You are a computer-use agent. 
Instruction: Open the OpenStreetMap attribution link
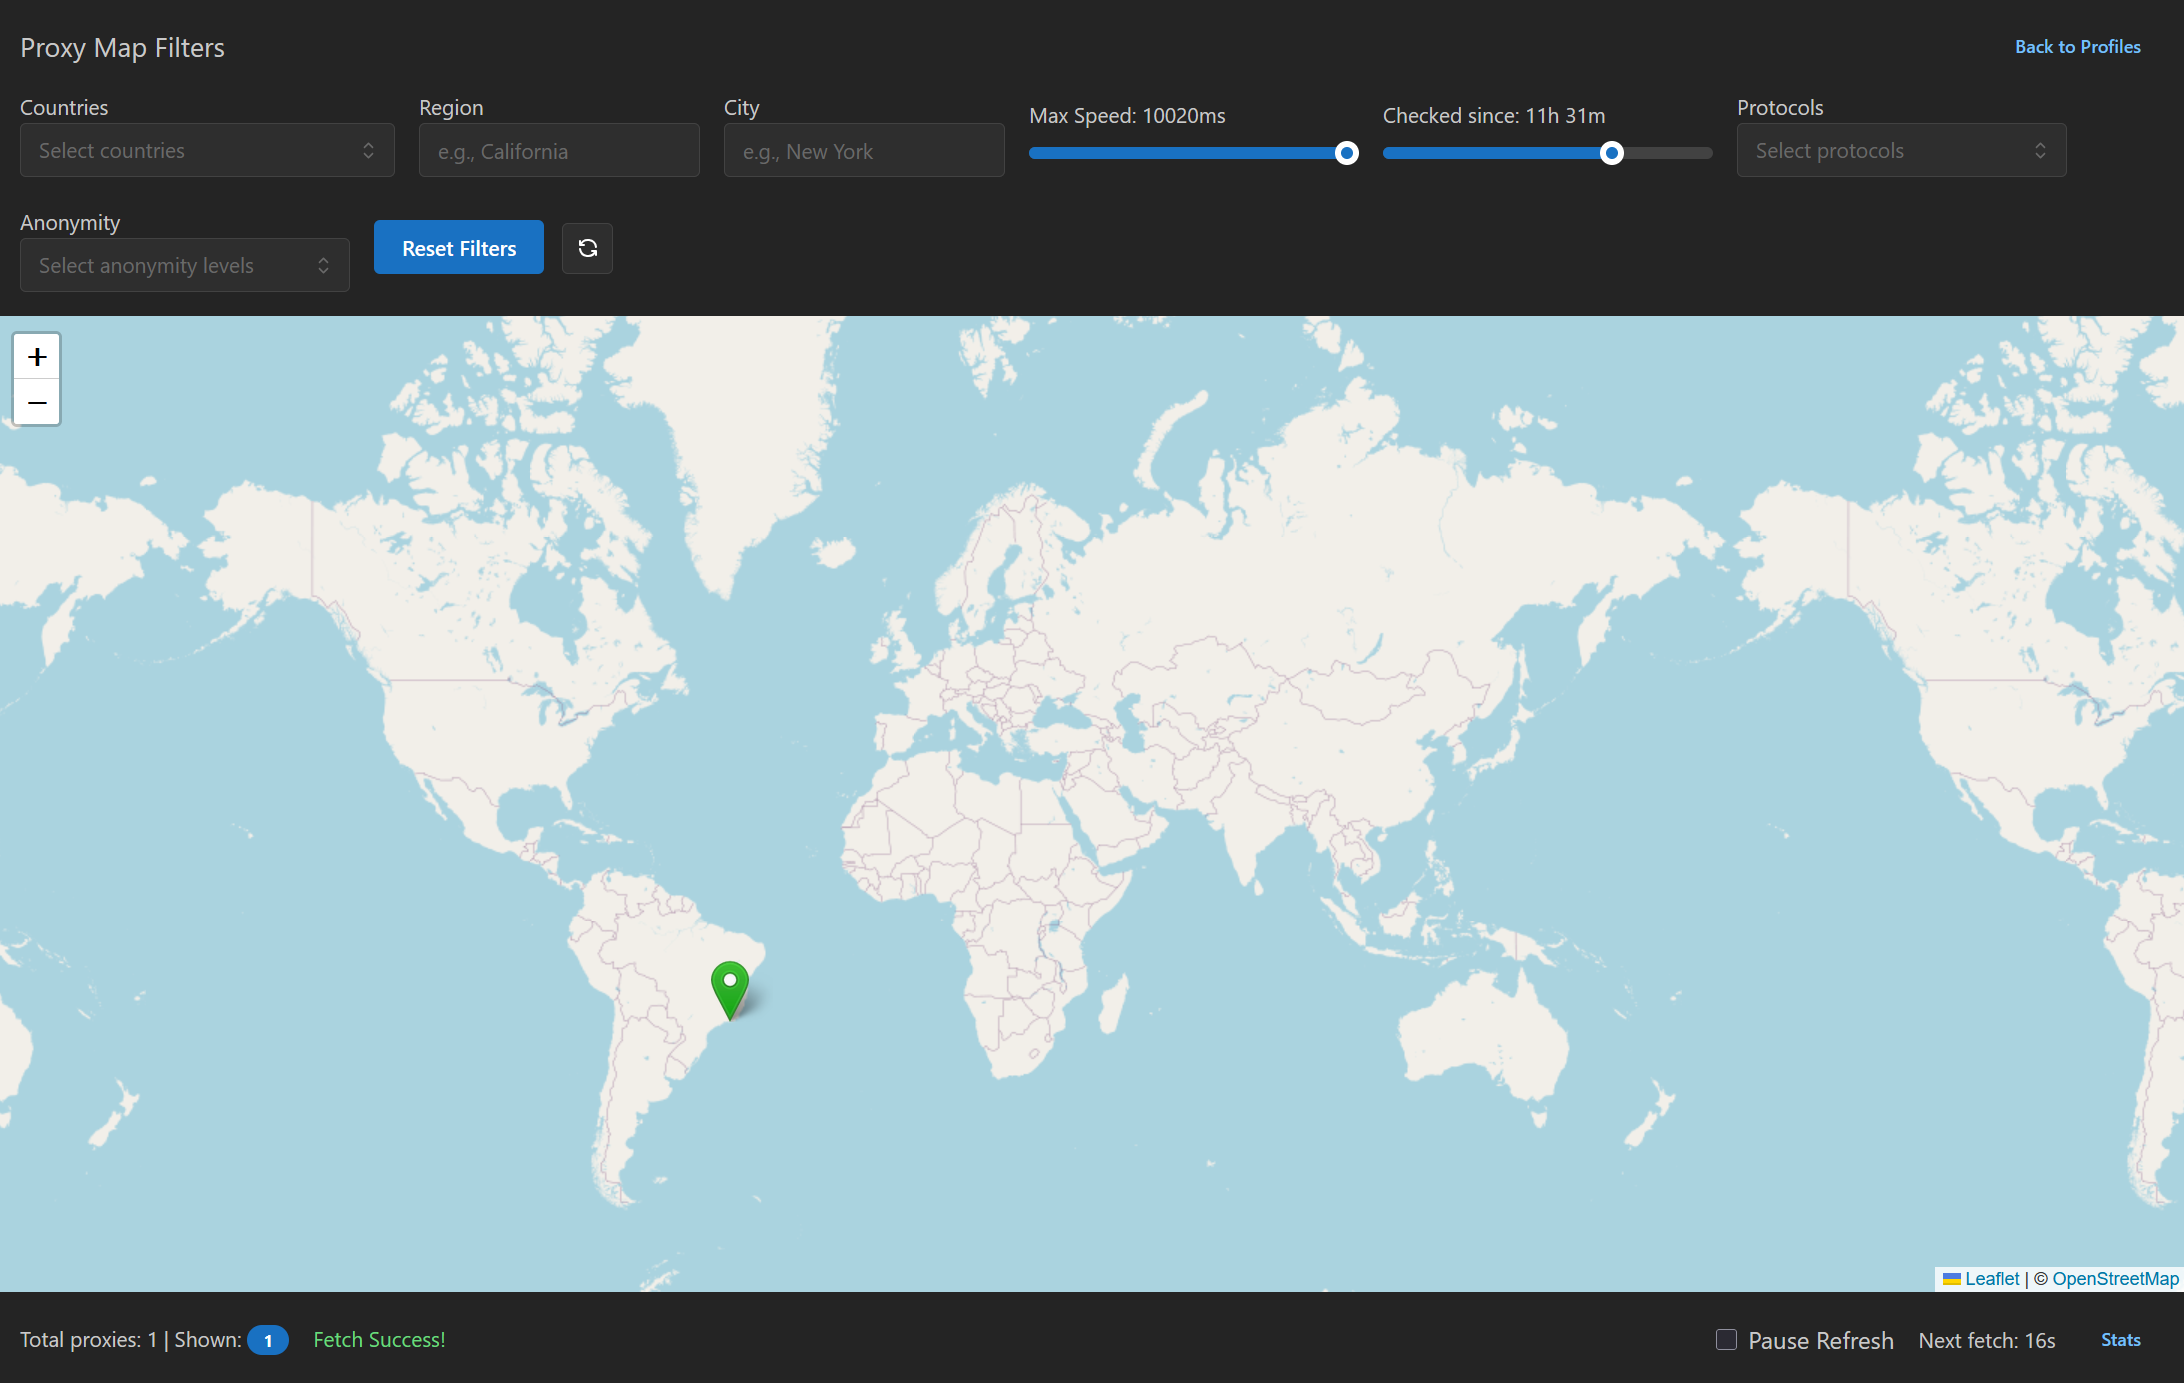tap(2114, 1279)
